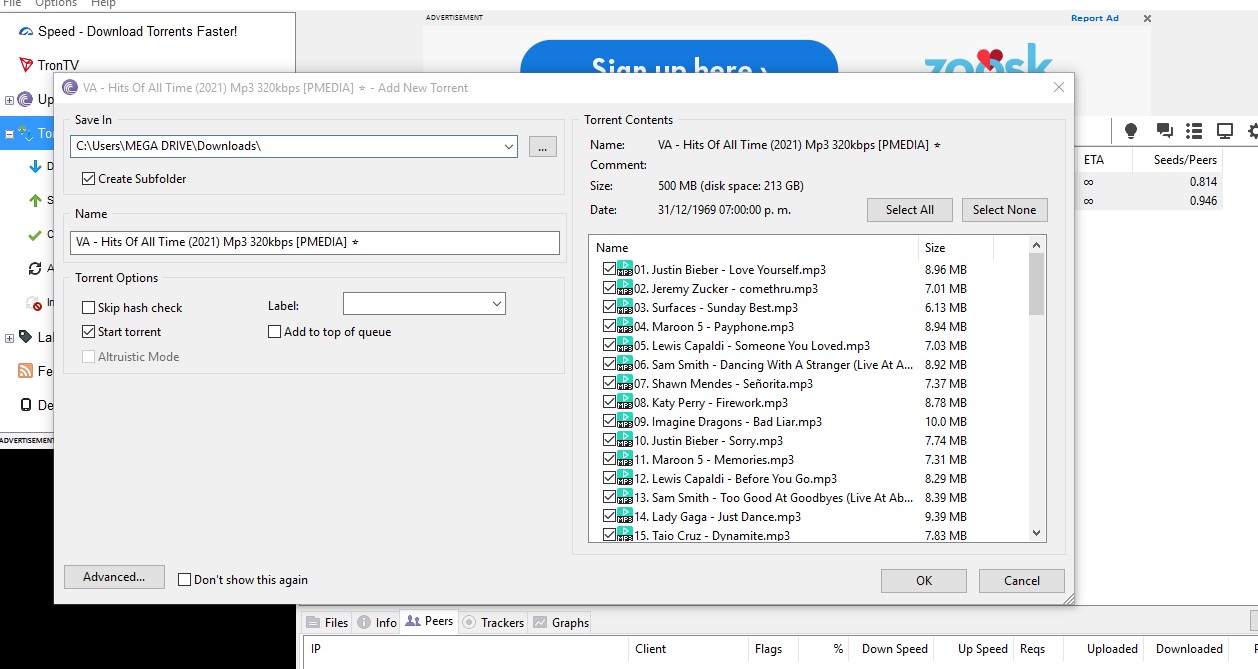The width and height of the screenshot is (1258, 669).
Task: Open Devices phone icon in sidebar
Action: [26, 405]
